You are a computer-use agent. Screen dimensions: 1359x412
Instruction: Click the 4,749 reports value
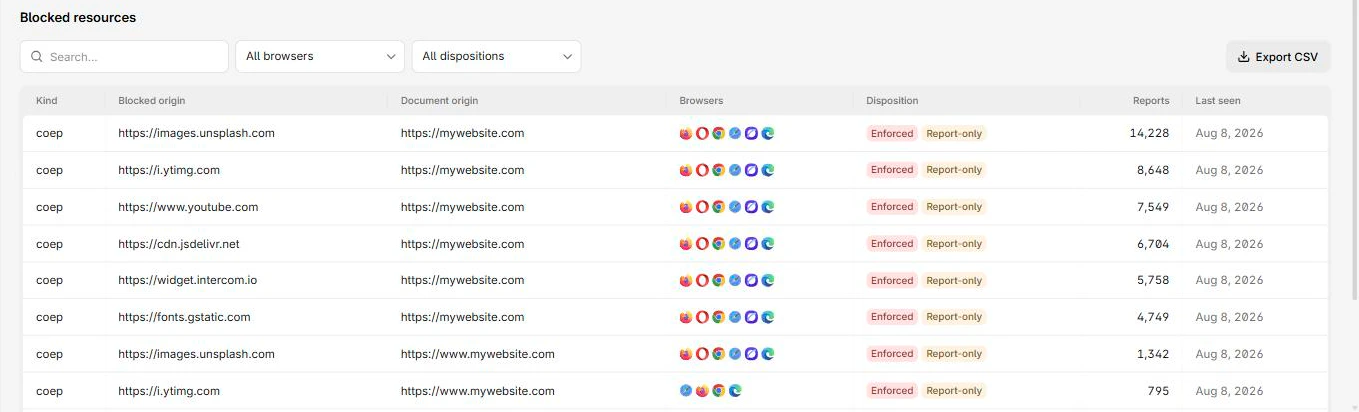[x=1153, y=317]
